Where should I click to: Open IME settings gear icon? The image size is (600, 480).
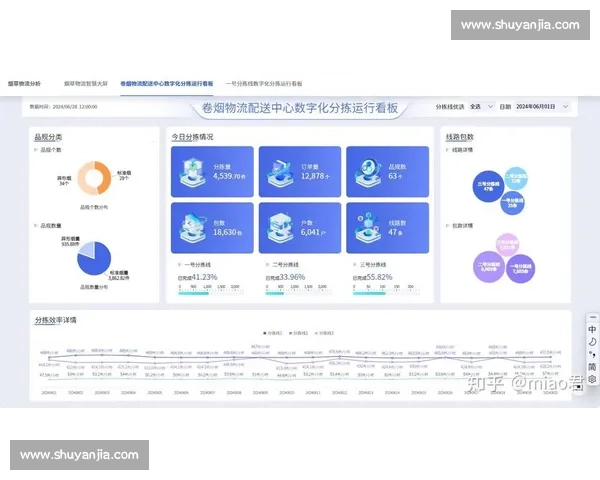tap(592, 379)
